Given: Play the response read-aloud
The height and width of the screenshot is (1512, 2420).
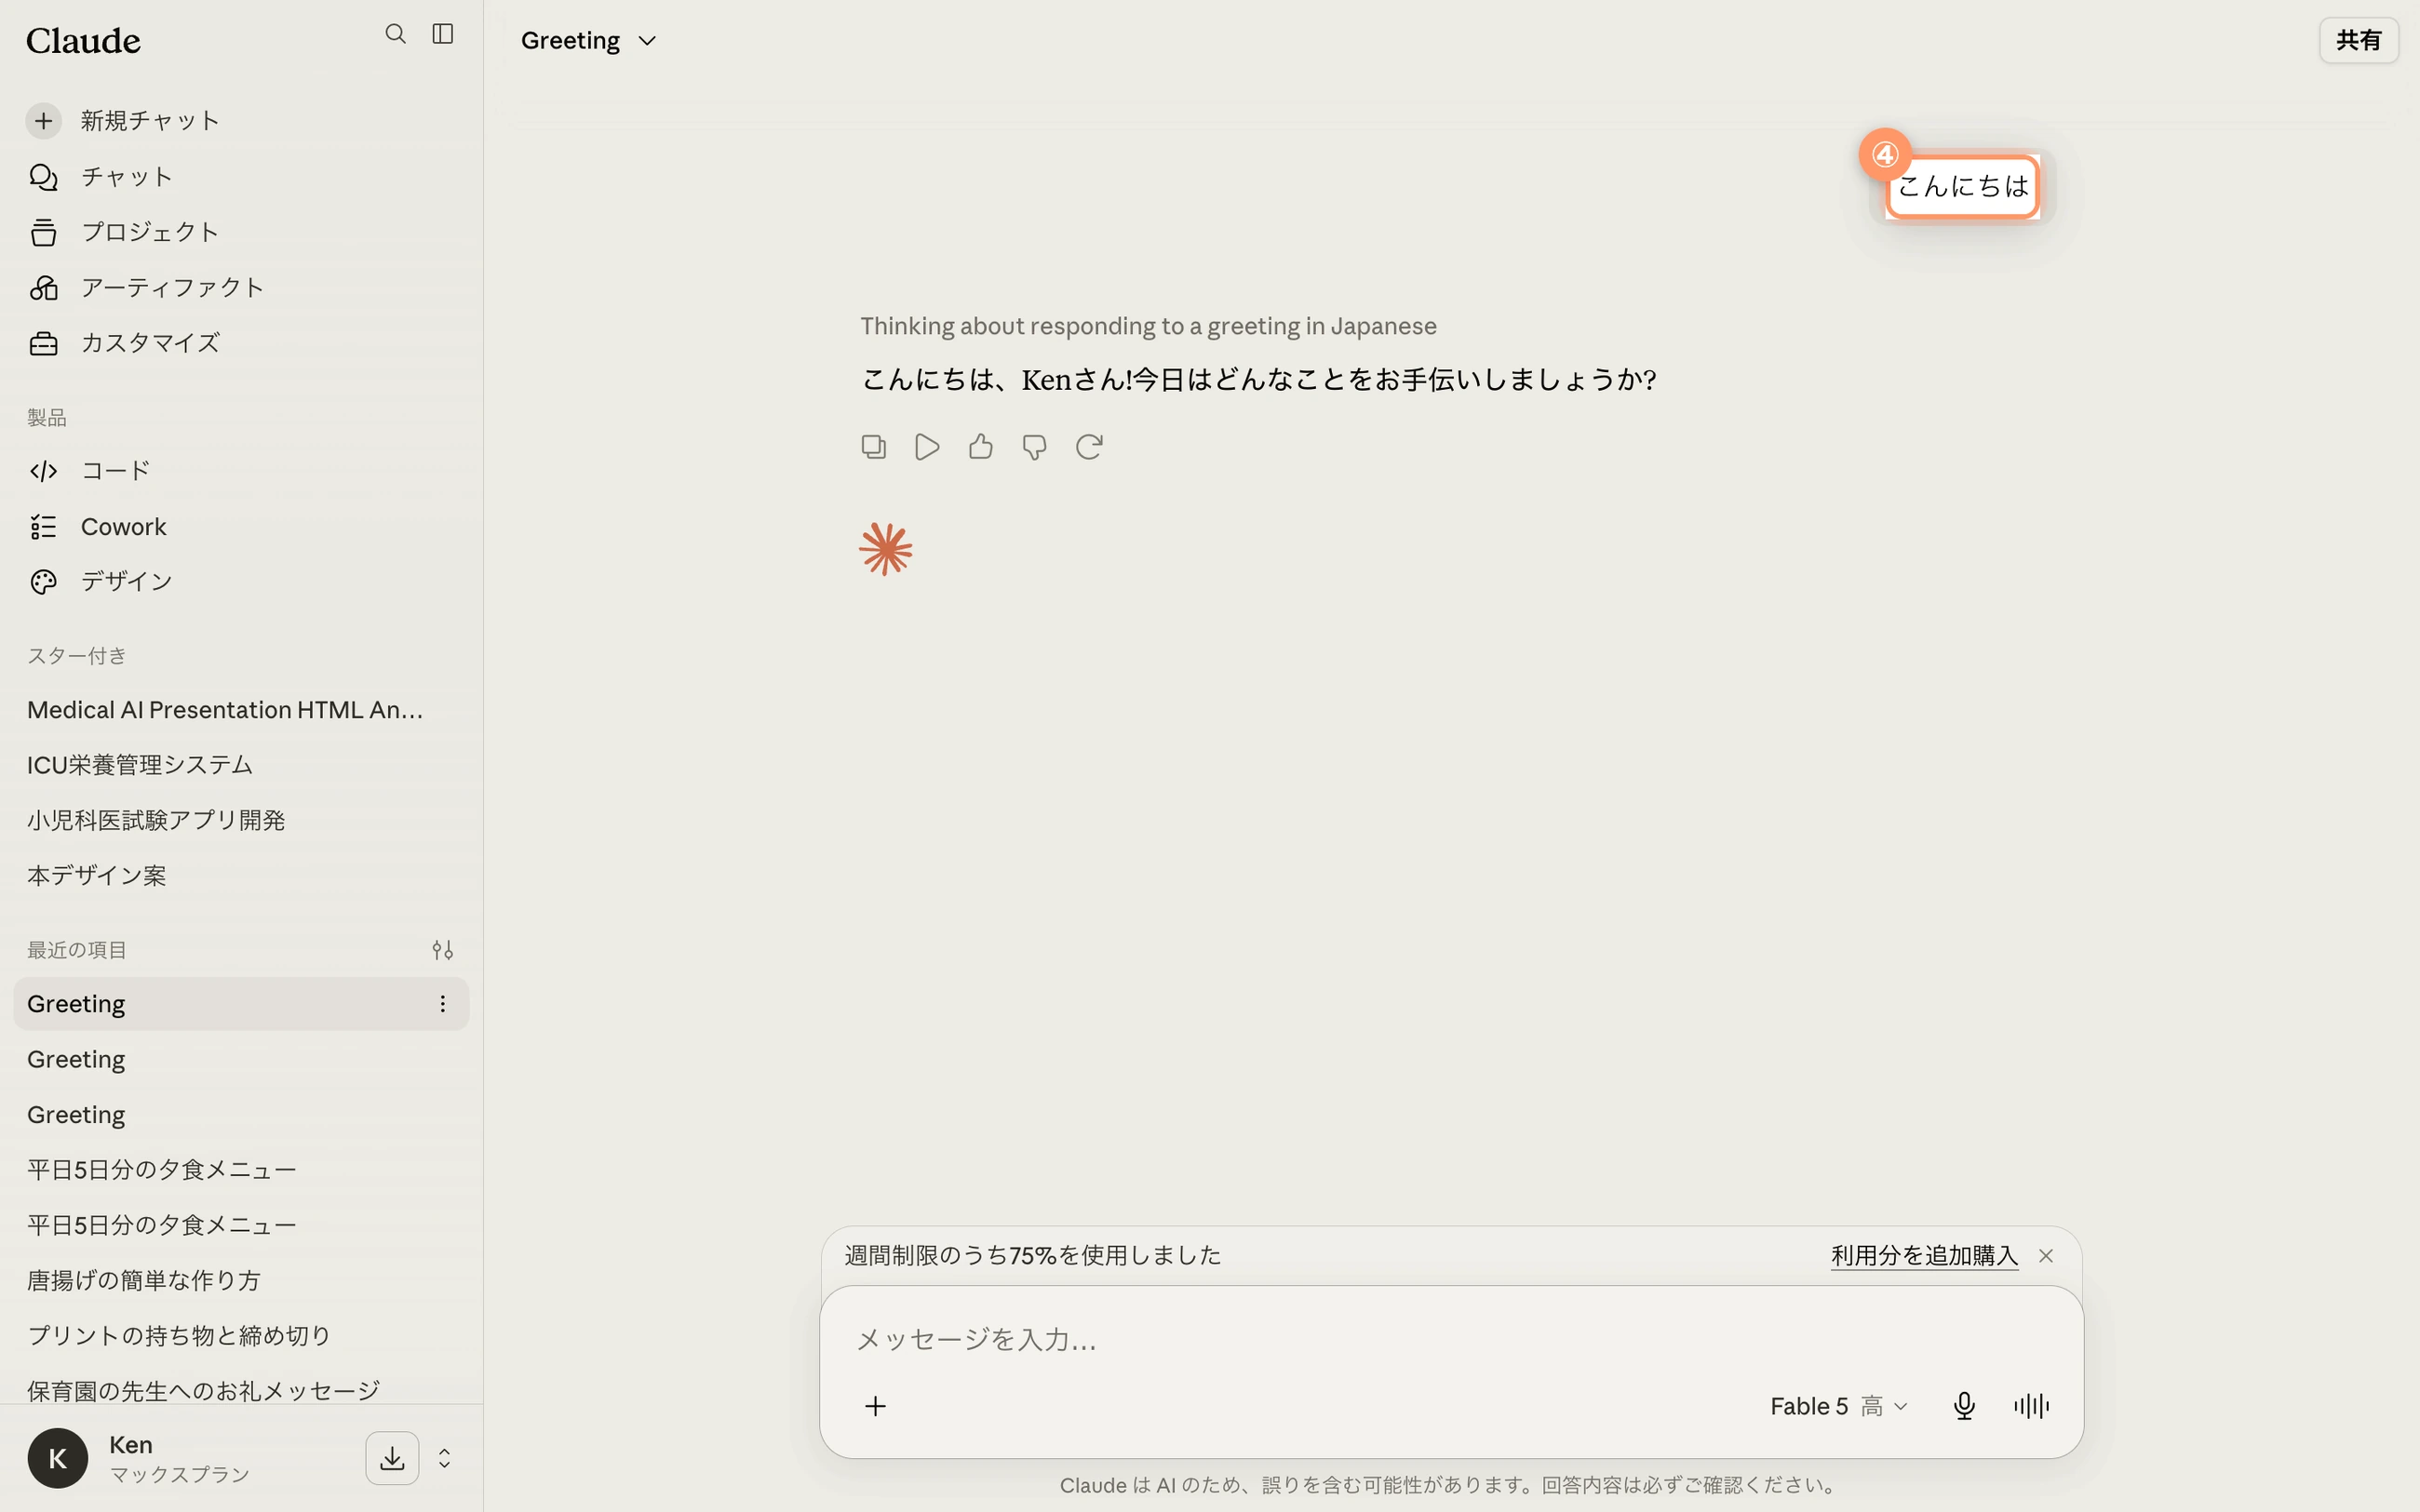Looking at the screenshot, I should pyautogui.click(x=927, y=447).
